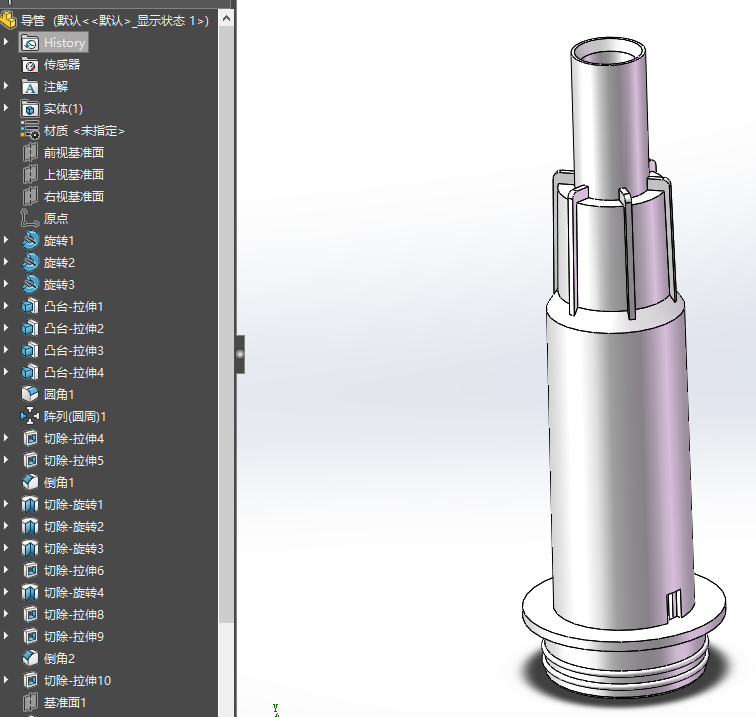Select the 切除-拉伸5 tree label
756x717 pixels.
point(74,461)
